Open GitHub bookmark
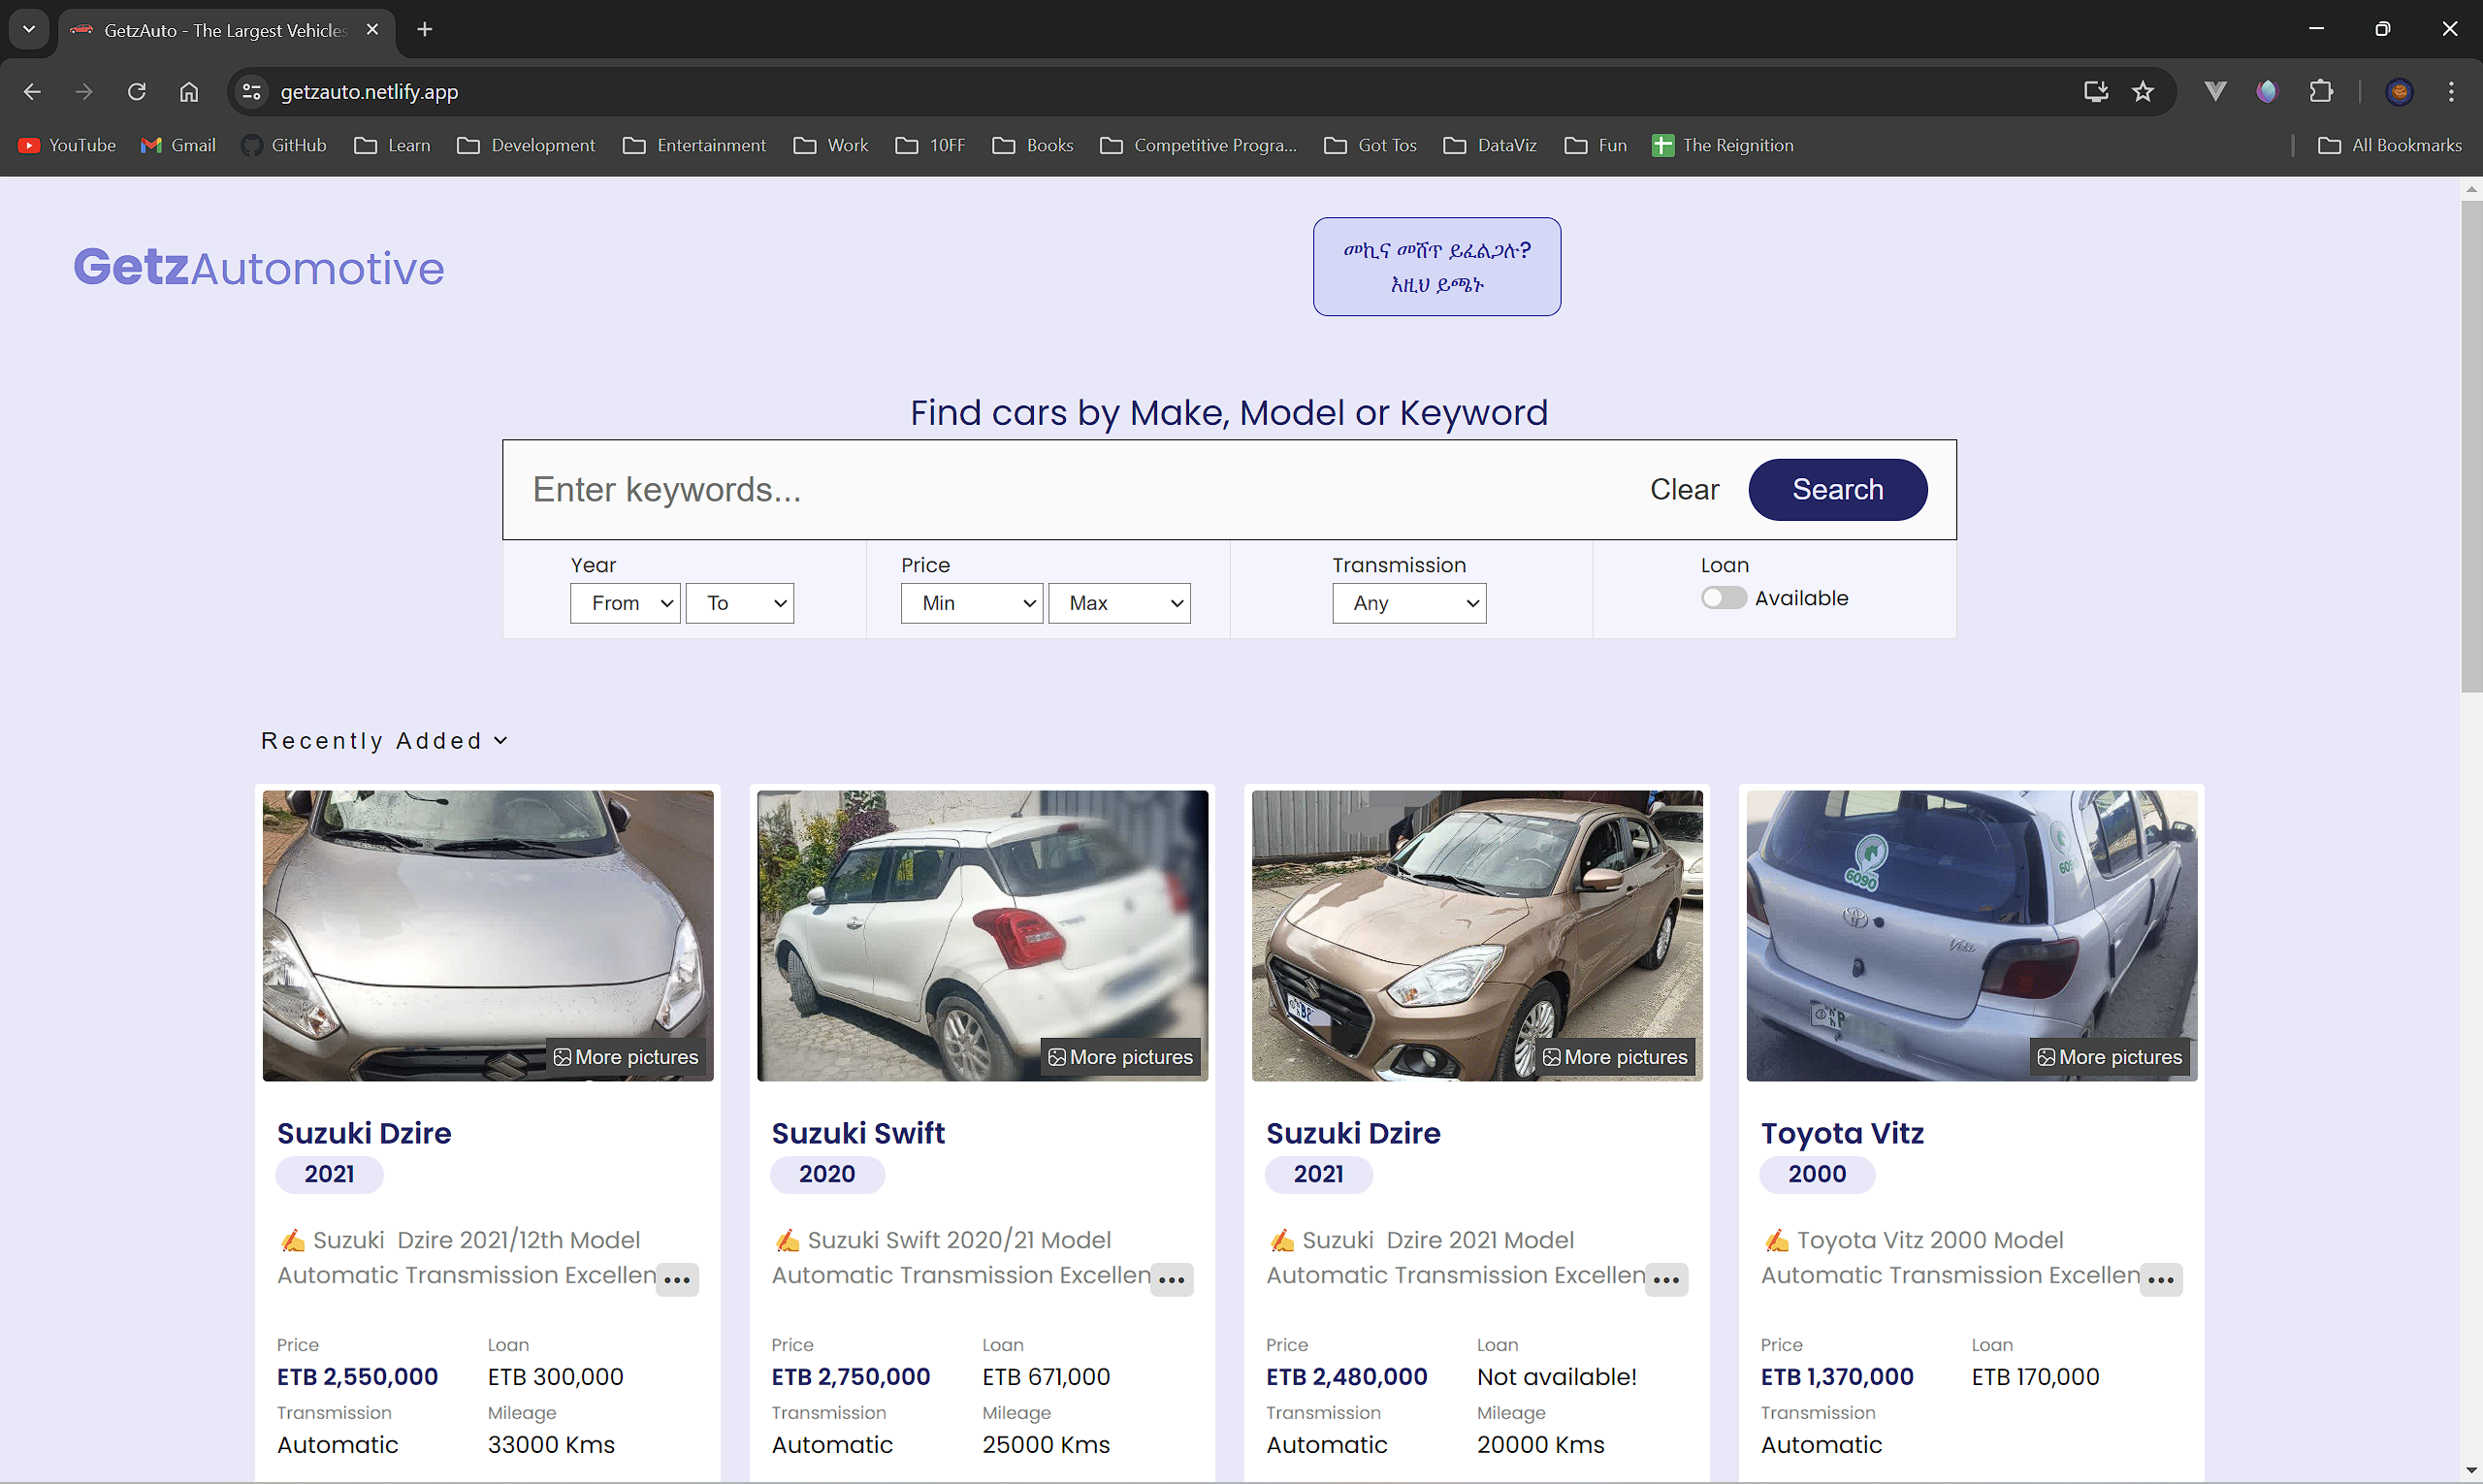2483x1484 pixels. click(x=284, y=146)
